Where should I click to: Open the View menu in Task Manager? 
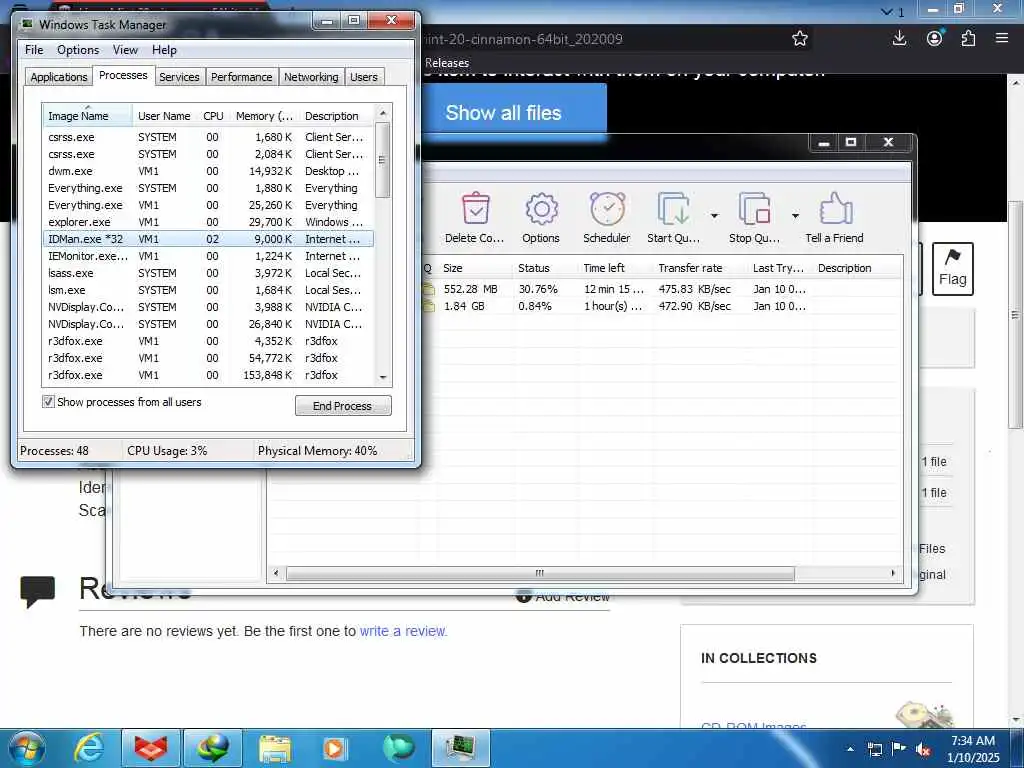(125, 50)
